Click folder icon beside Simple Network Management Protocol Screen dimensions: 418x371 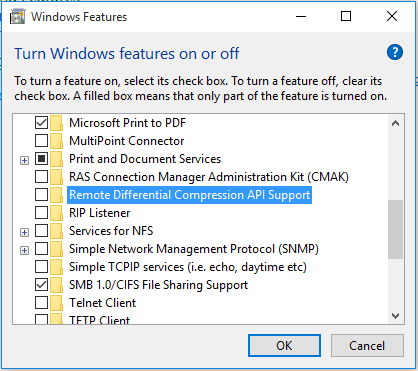pyautogui.click(x=56, y=249)
